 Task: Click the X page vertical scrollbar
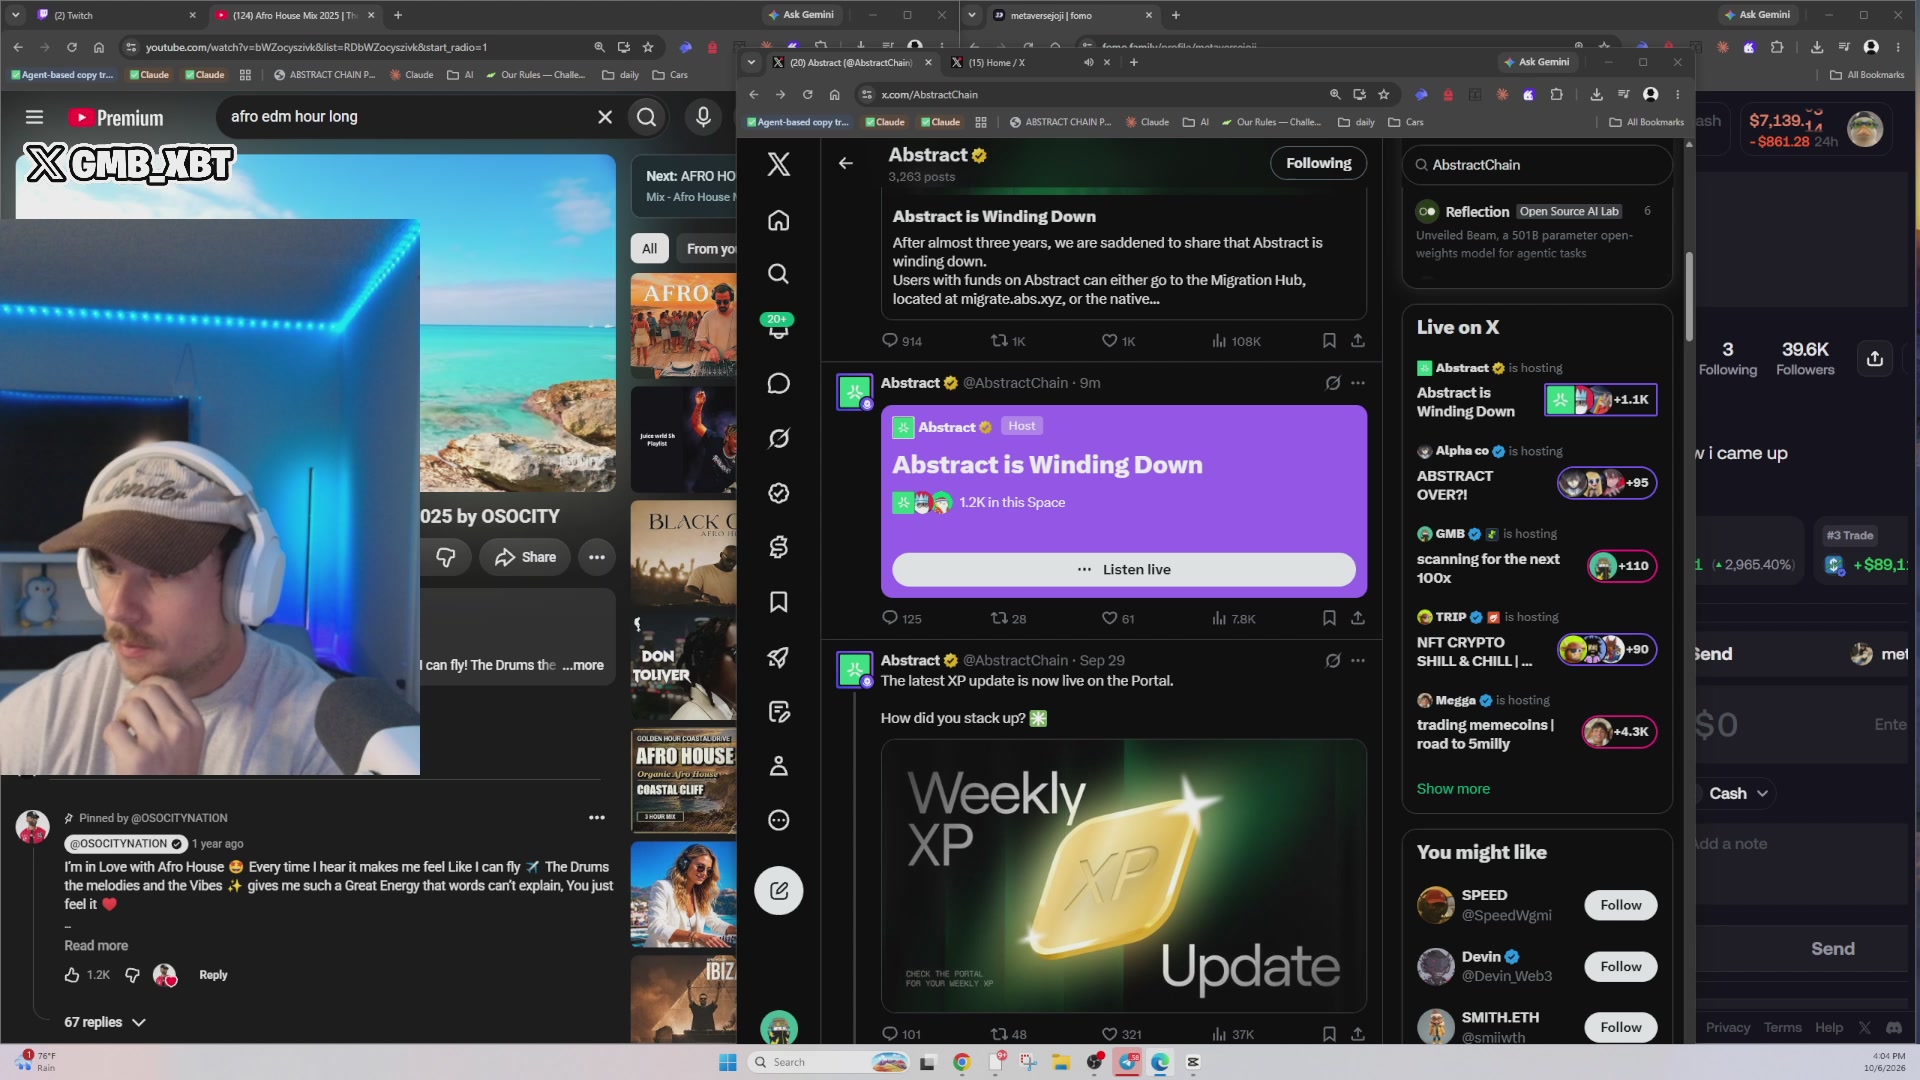[x=1688, y=295]
